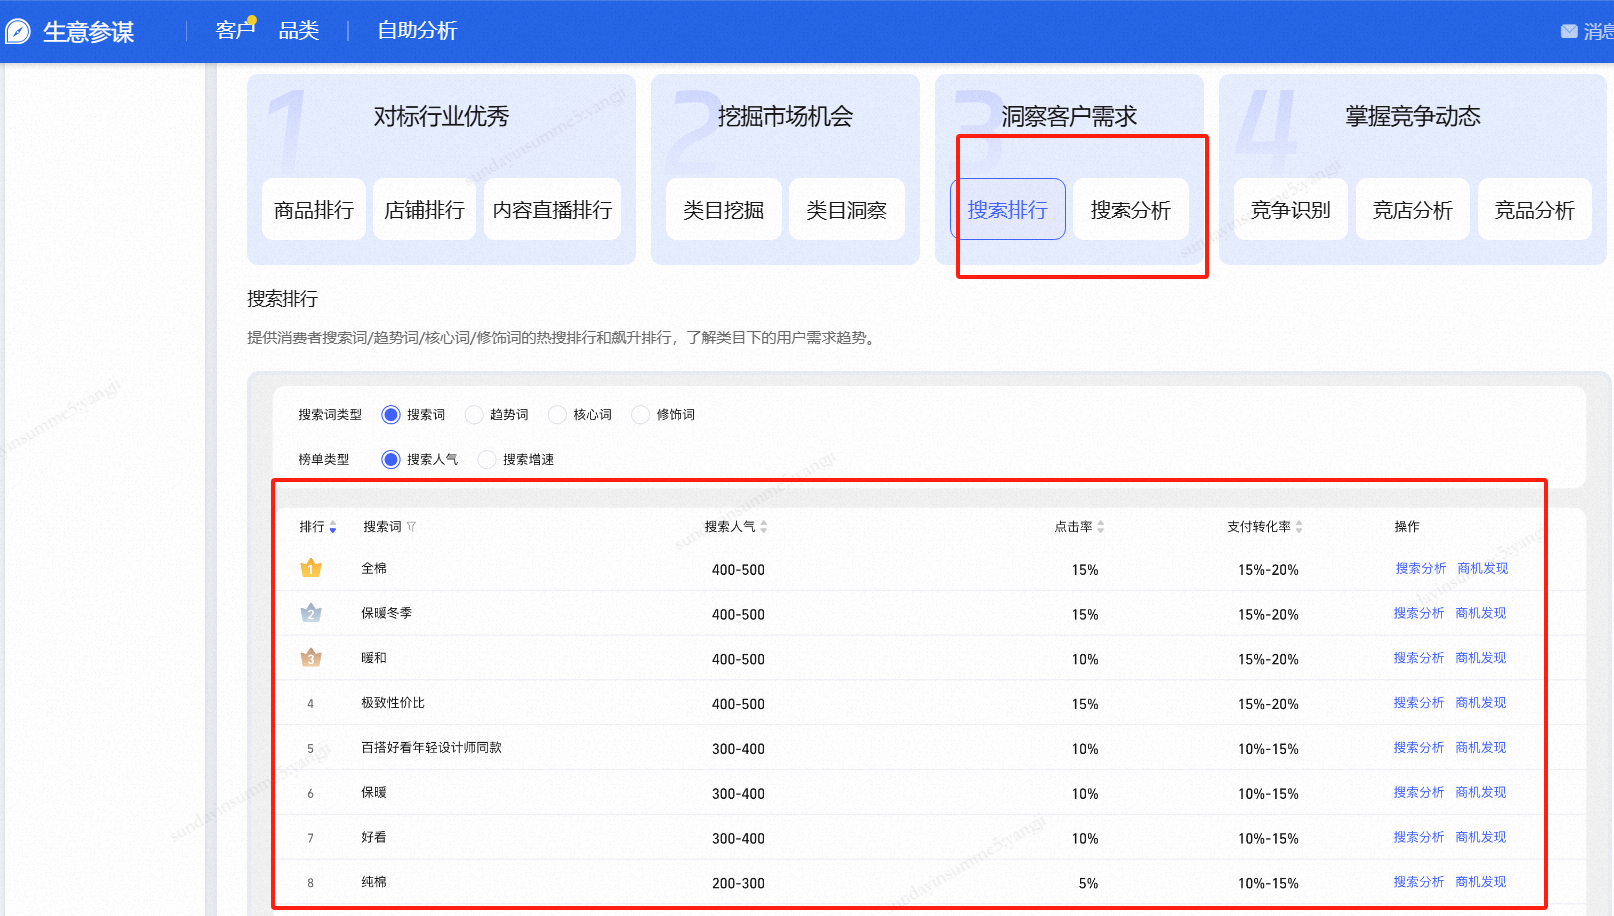This screenshot has height=916, width=1614.
Task: Click 搜索分析 link for 暖和 row
Action: click(1418, 658)
